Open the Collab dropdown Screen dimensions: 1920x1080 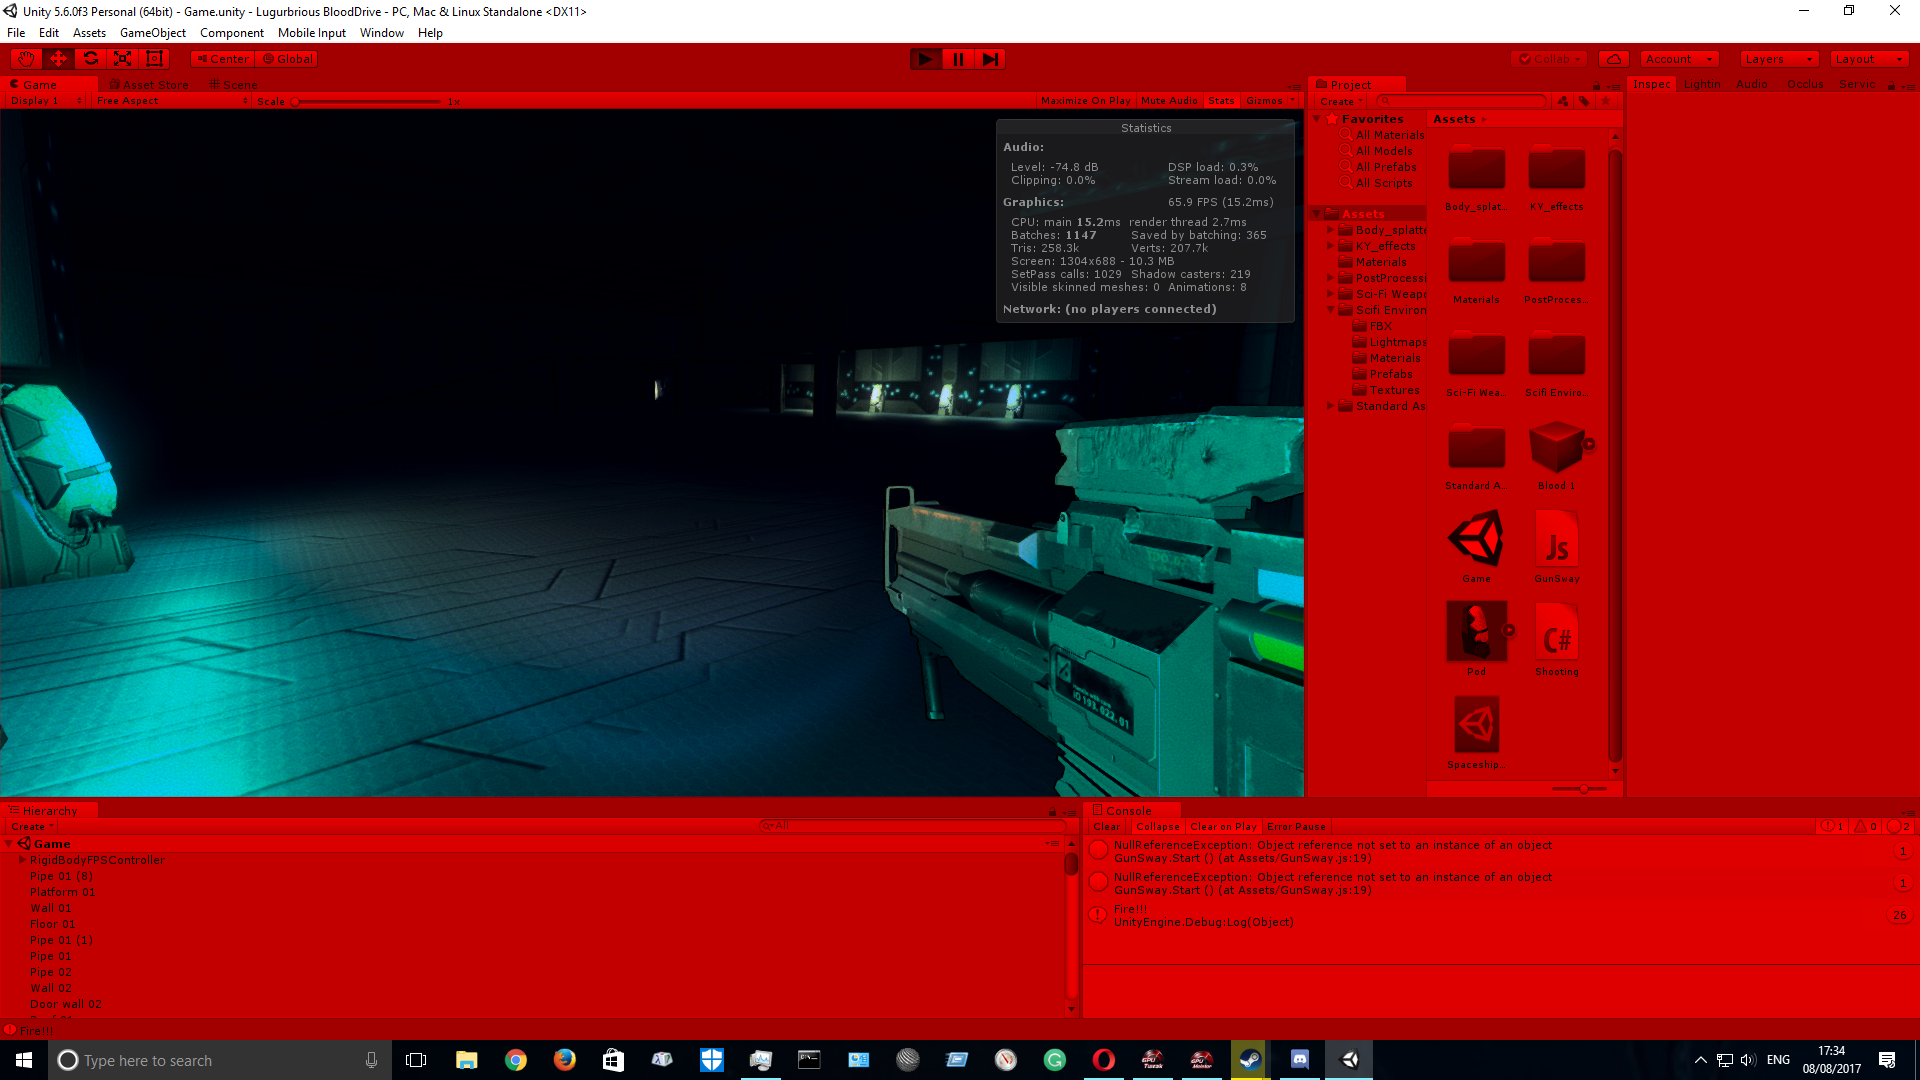[1548, 59]
